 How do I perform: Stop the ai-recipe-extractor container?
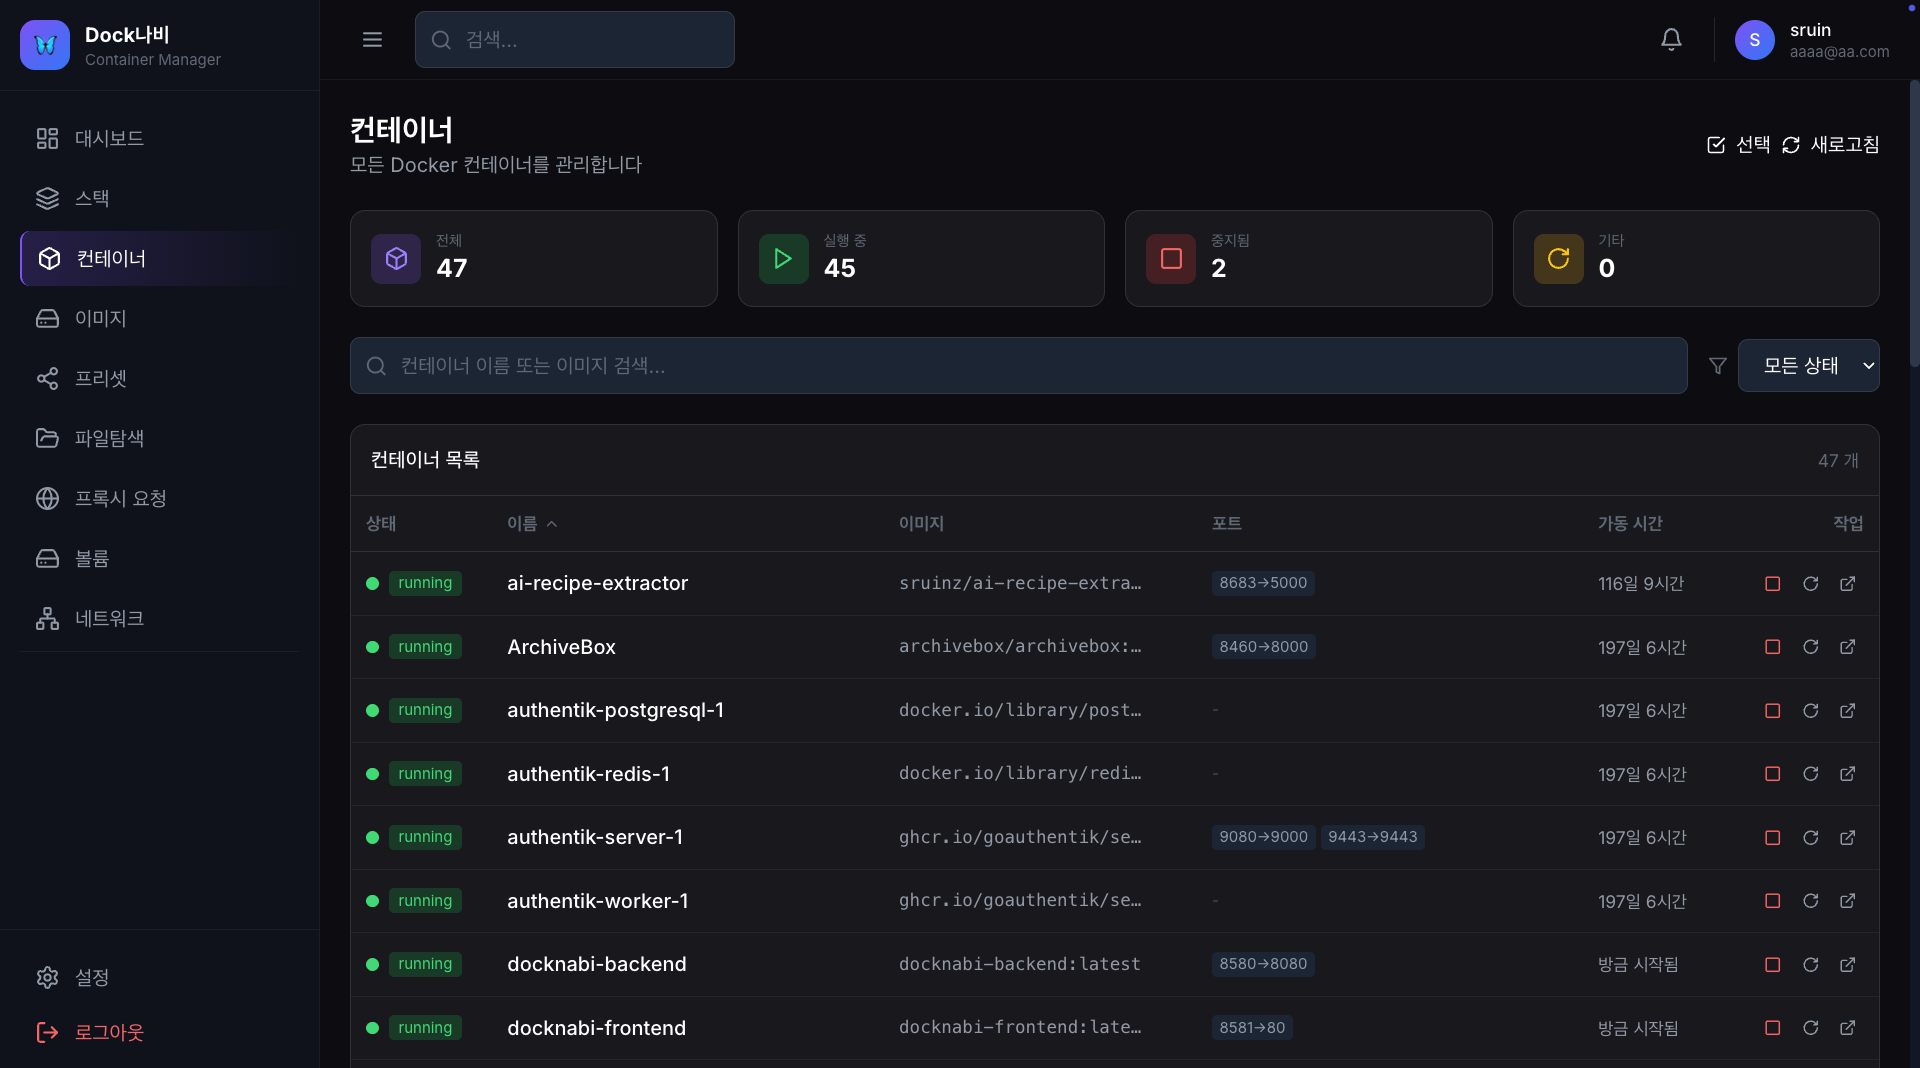1772,584
